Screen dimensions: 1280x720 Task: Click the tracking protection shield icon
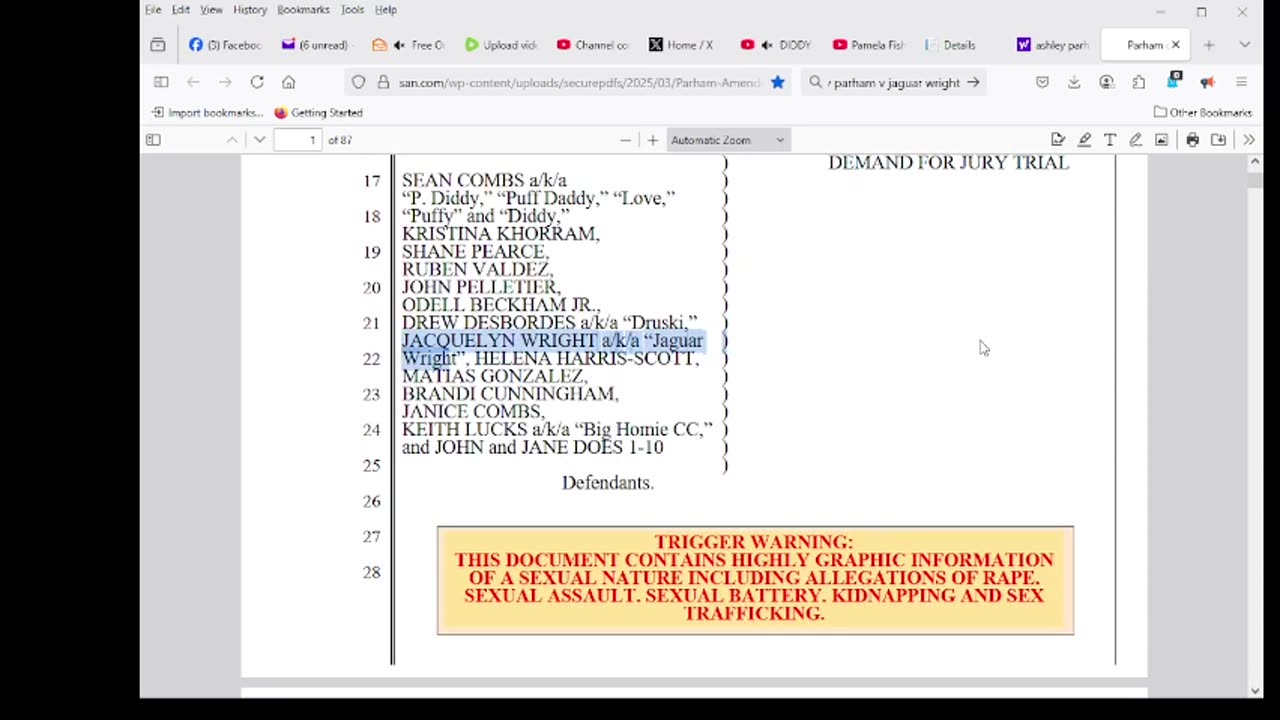(x=358, y=82)
